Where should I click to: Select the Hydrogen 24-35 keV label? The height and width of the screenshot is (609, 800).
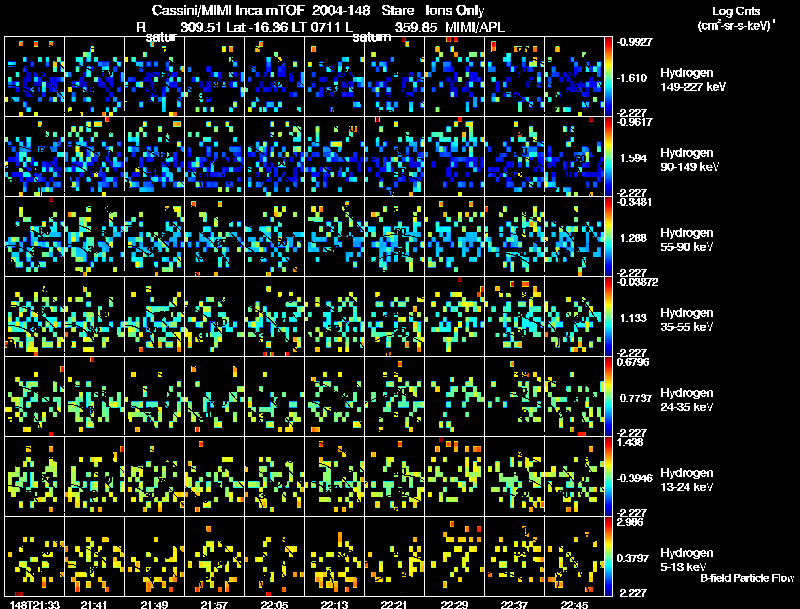(687, 399)
